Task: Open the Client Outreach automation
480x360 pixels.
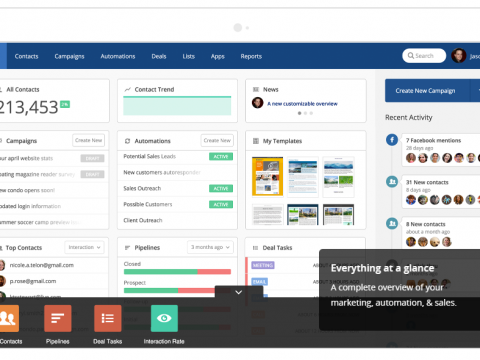Action: tap(143, 220)
